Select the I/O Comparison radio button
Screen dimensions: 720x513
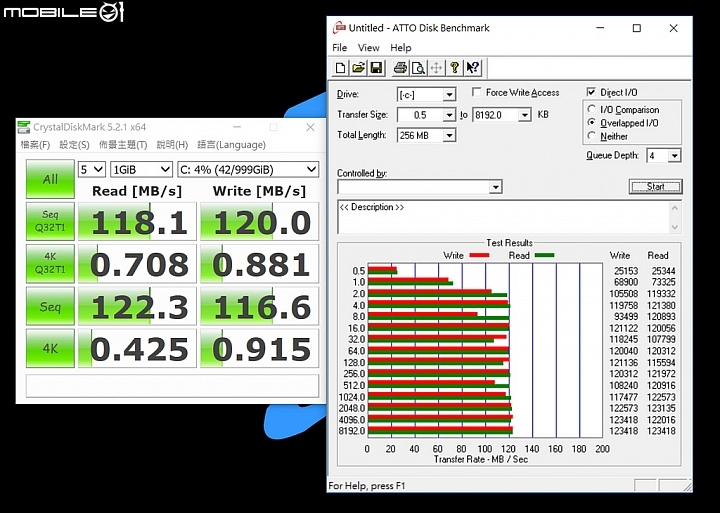pos(591,109)
